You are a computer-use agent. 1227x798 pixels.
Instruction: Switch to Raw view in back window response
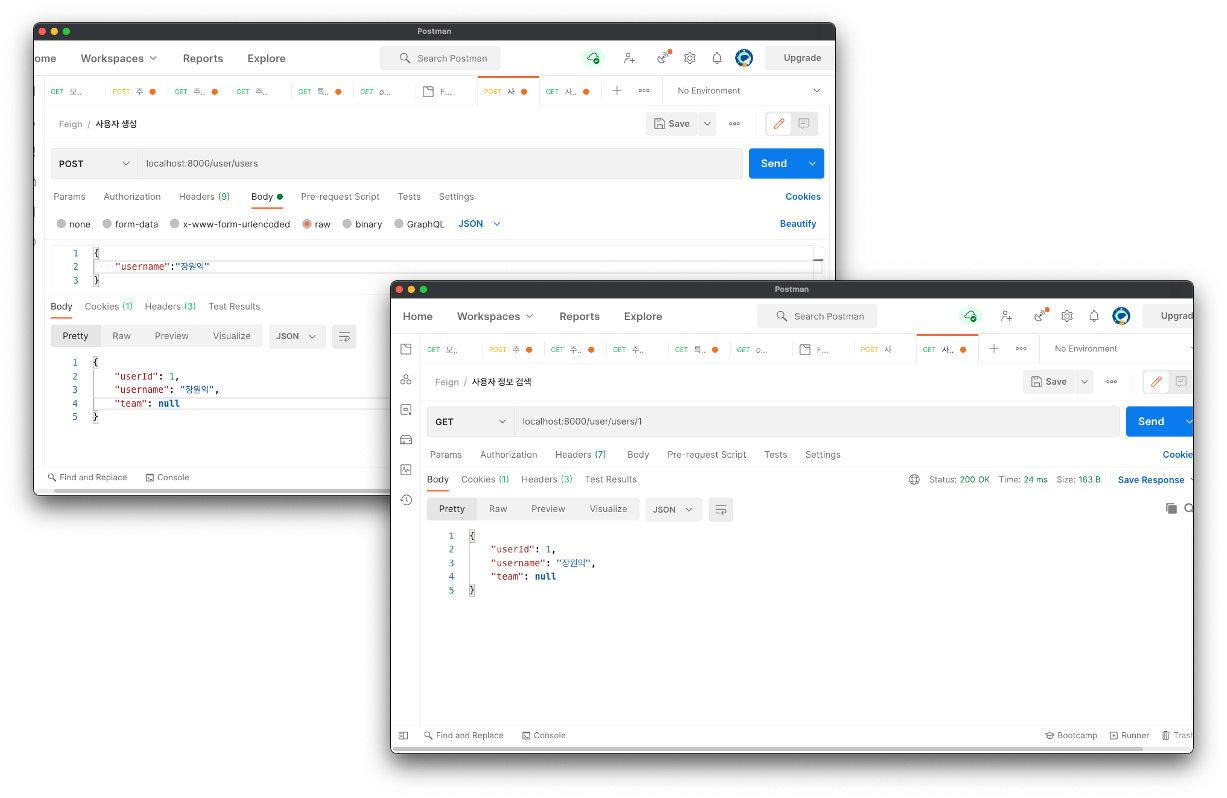[x=121, y=336]
